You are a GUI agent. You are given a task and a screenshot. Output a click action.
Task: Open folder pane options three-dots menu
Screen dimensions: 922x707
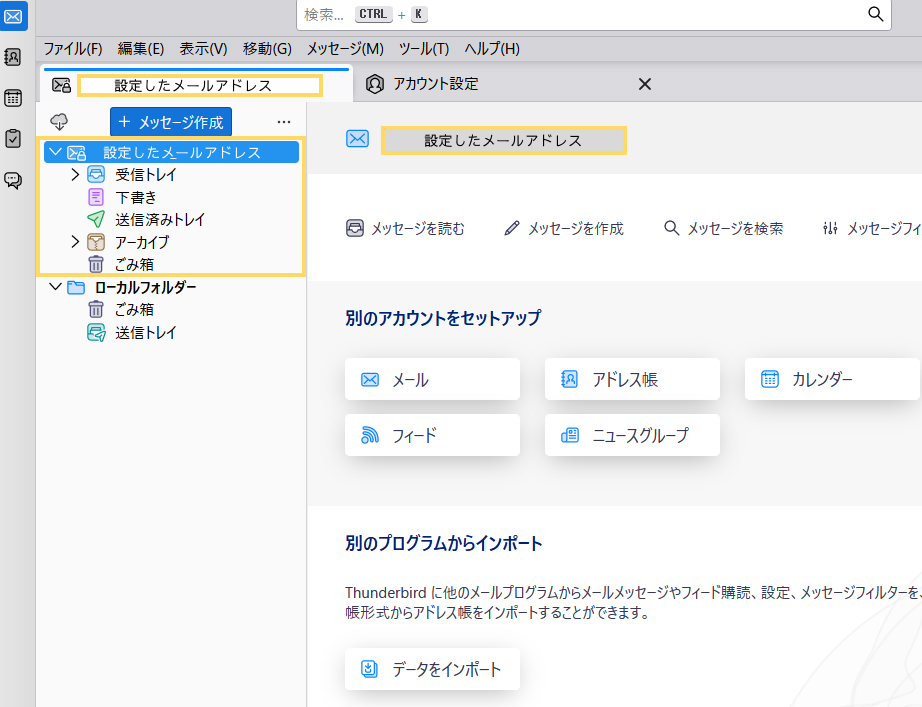(x=283, y=122)
